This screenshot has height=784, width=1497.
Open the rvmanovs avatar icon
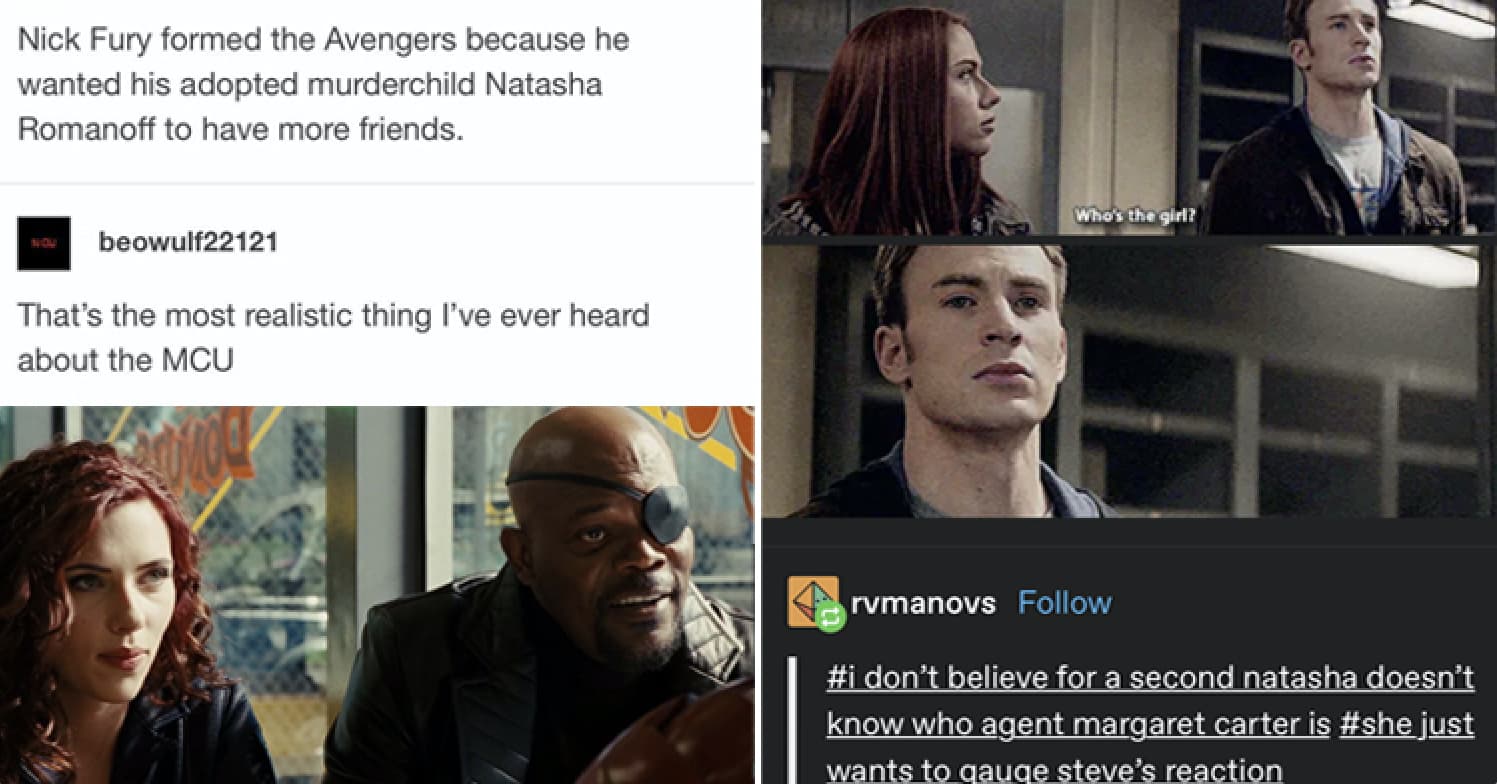click(813, 601)
